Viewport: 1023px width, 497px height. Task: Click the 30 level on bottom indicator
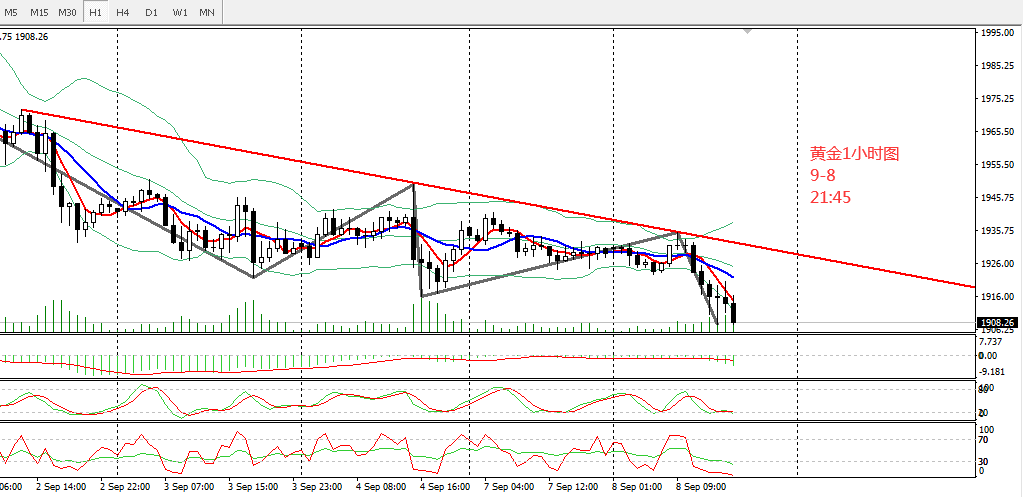[x=985, y=462]
